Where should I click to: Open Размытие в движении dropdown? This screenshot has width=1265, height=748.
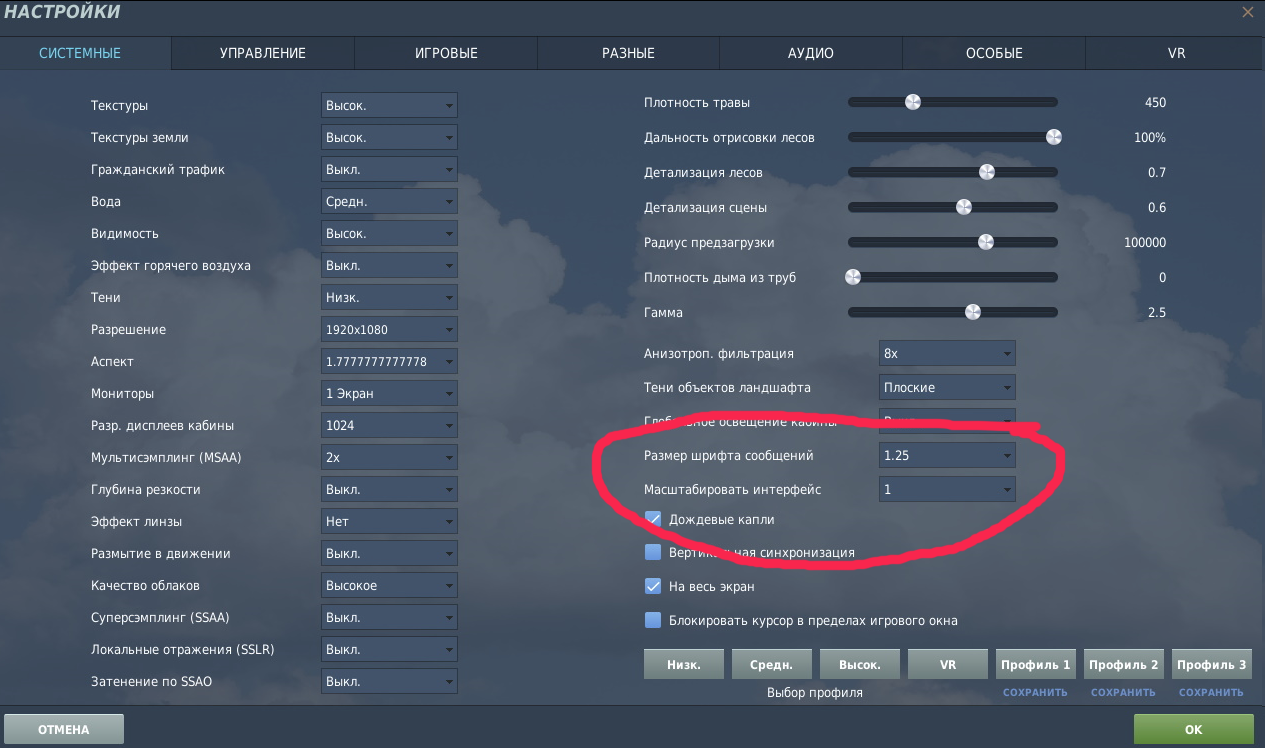(389, 554)
